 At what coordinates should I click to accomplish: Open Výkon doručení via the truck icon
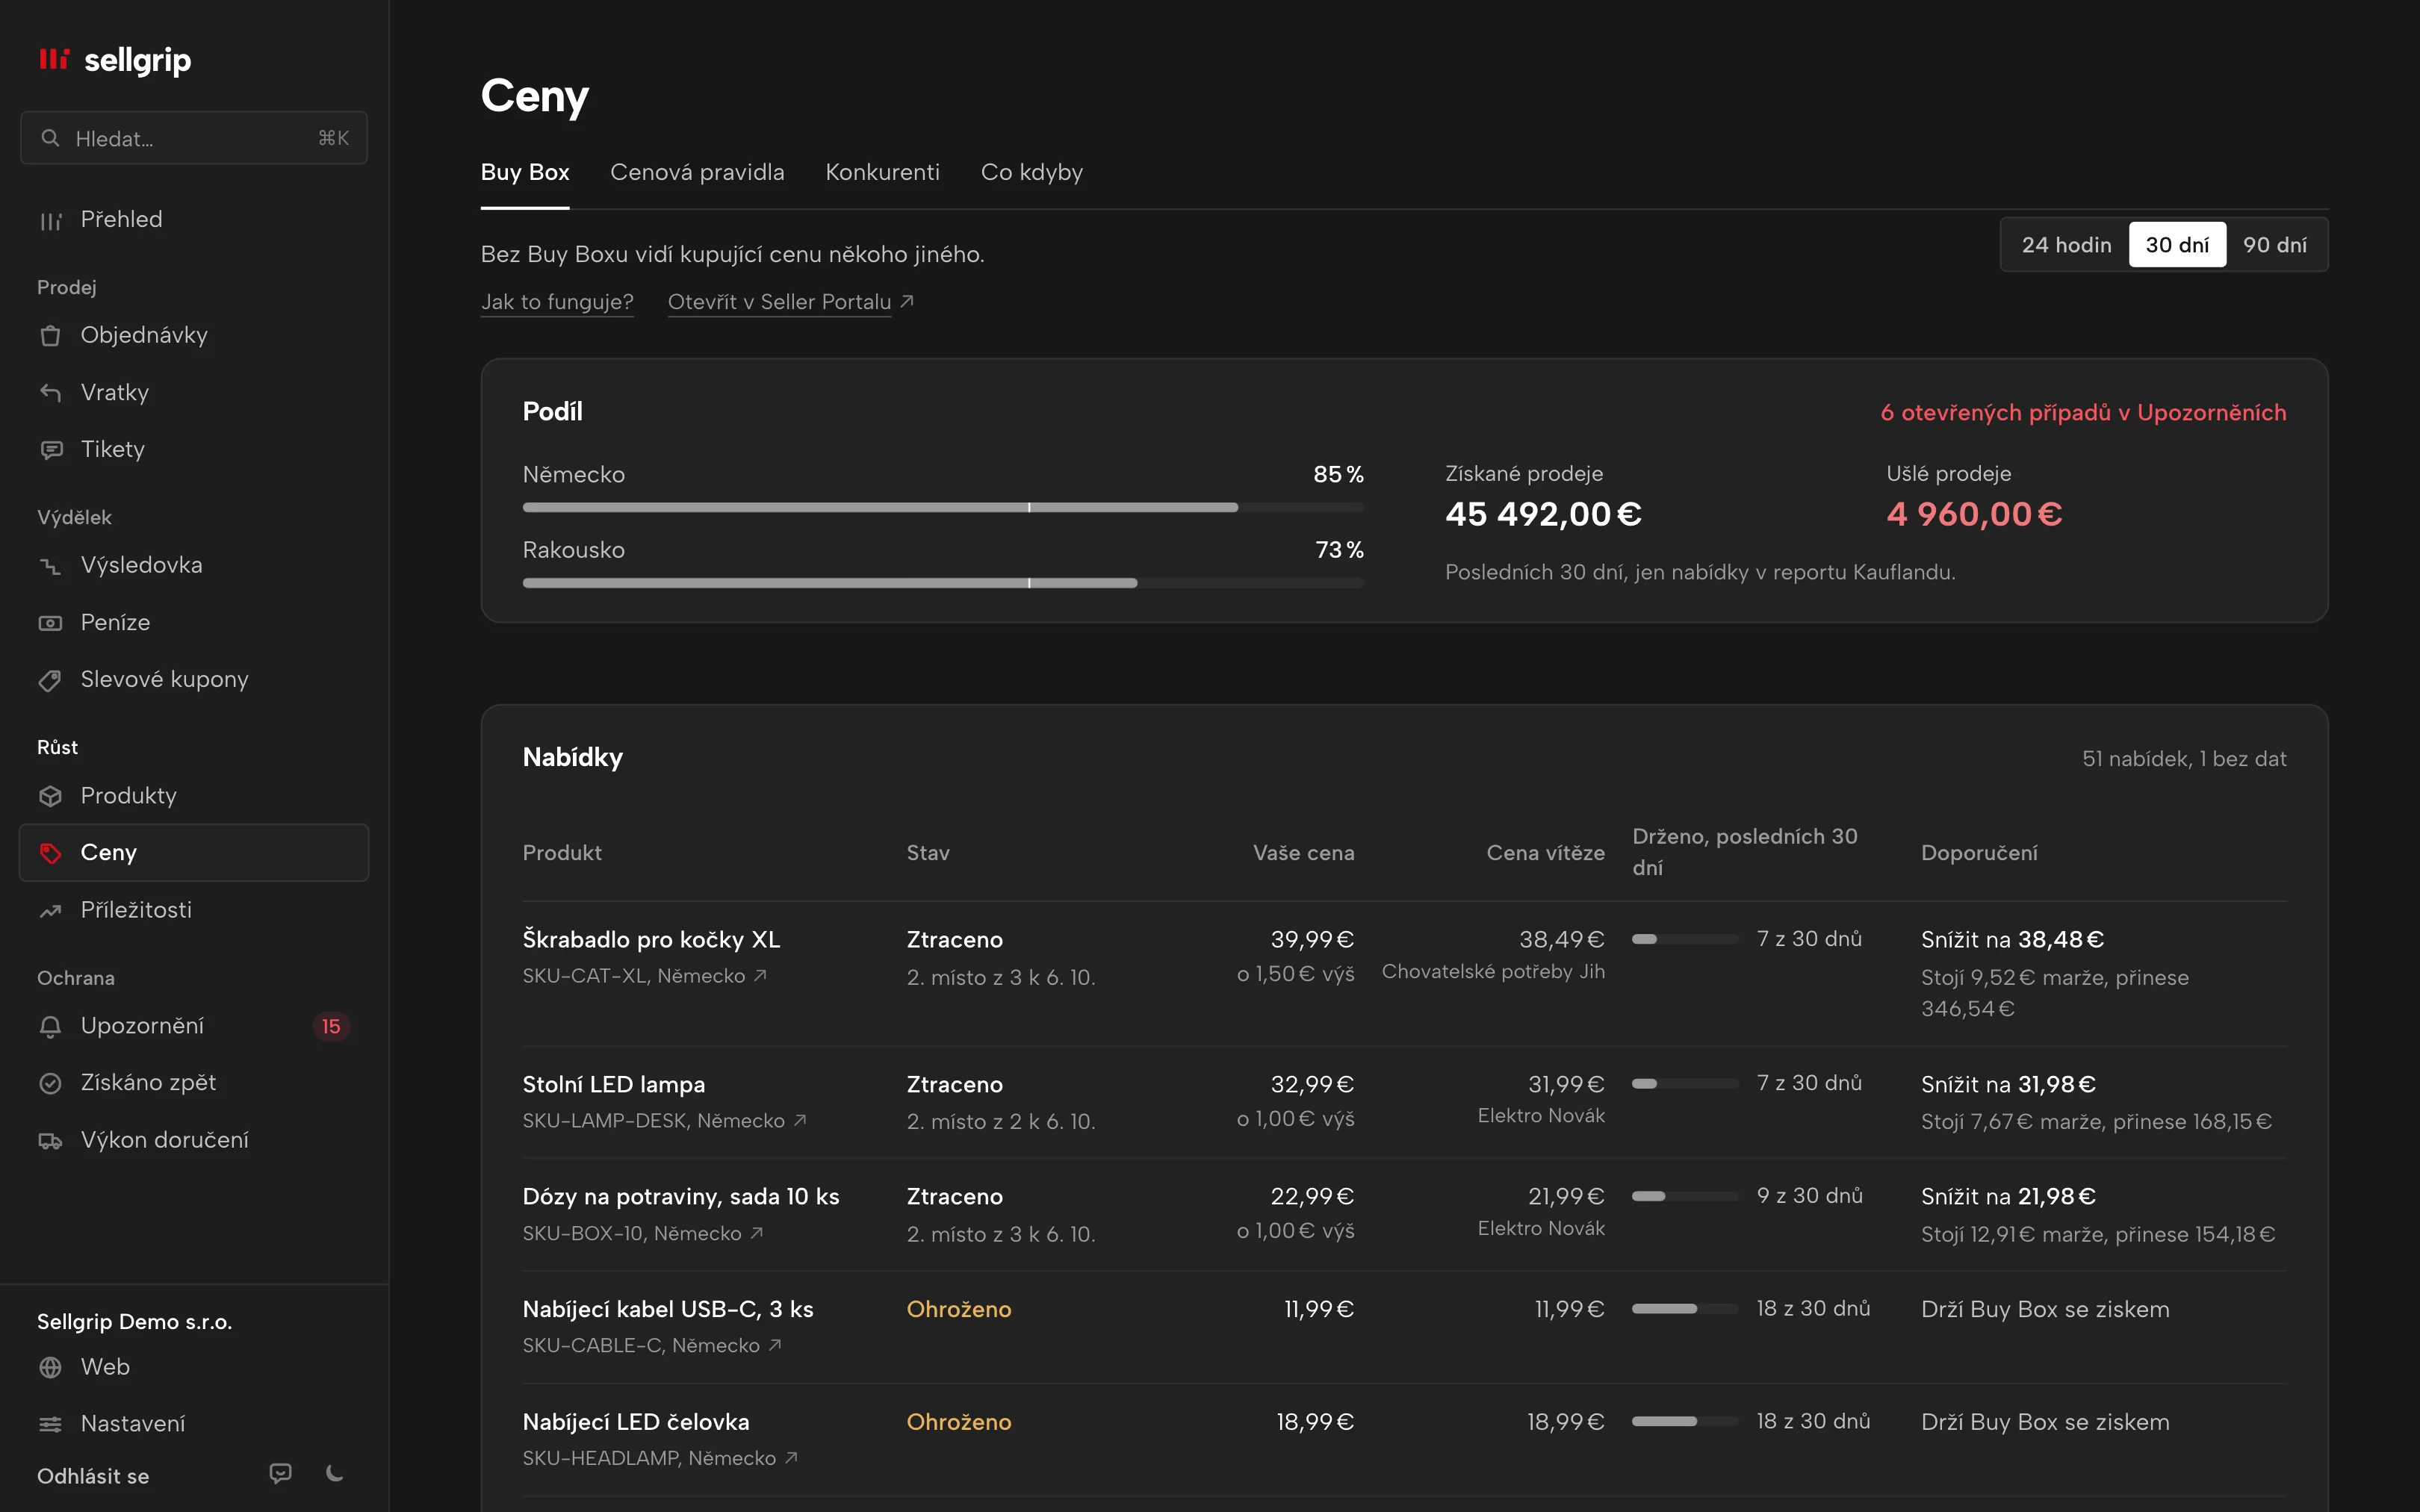point(51,1141)
